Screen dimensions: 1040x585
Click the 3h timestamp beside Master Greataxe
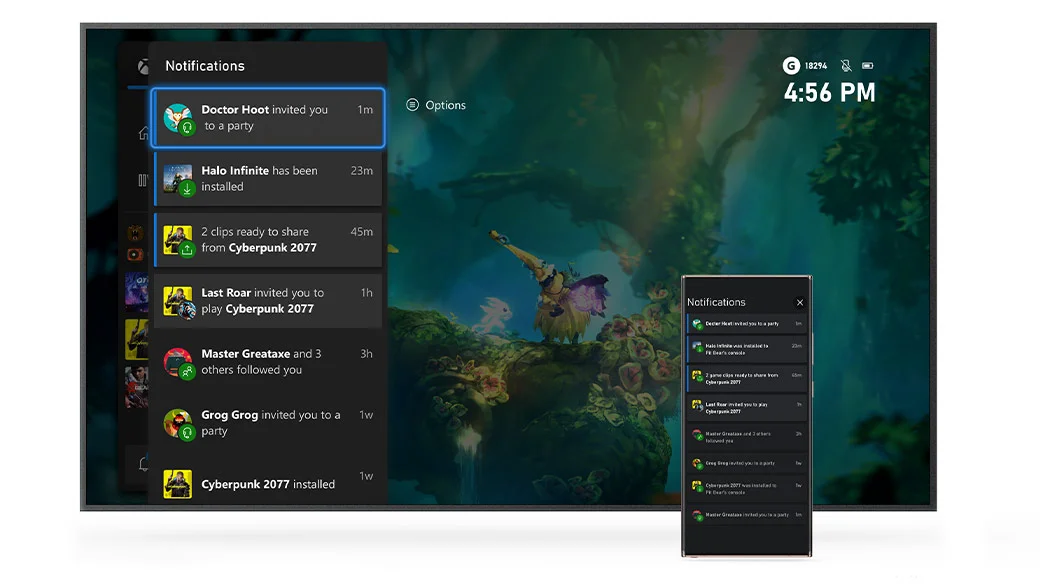point(367,354)
